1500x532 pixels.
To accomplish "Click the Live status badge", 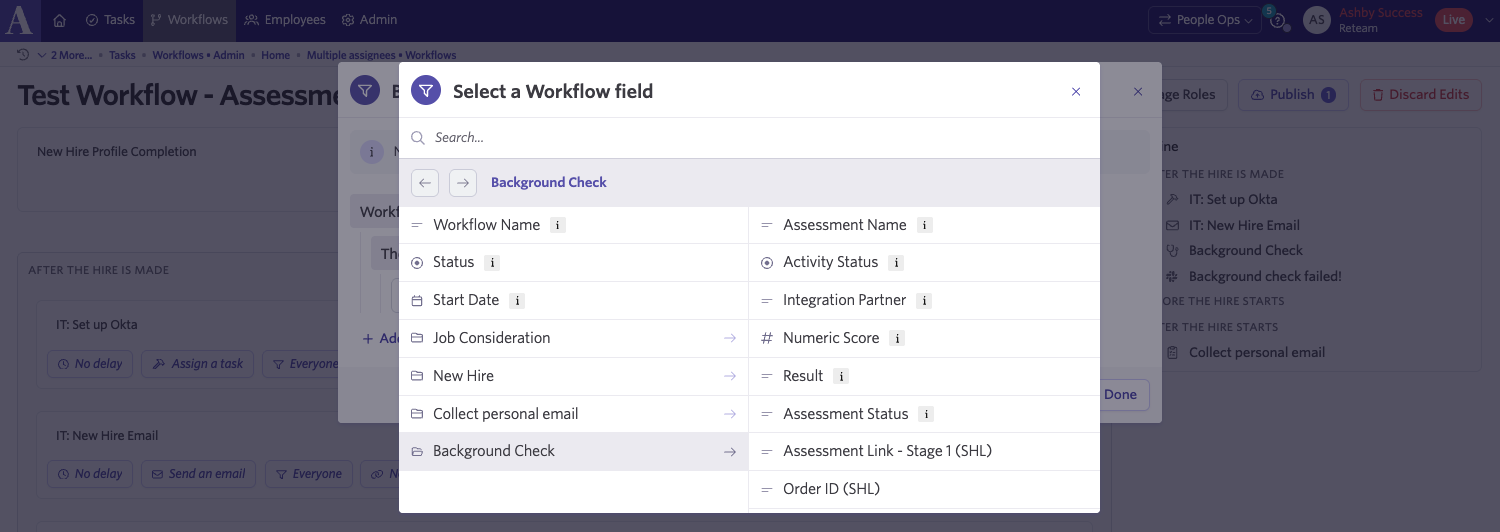I will point(1454,20).
